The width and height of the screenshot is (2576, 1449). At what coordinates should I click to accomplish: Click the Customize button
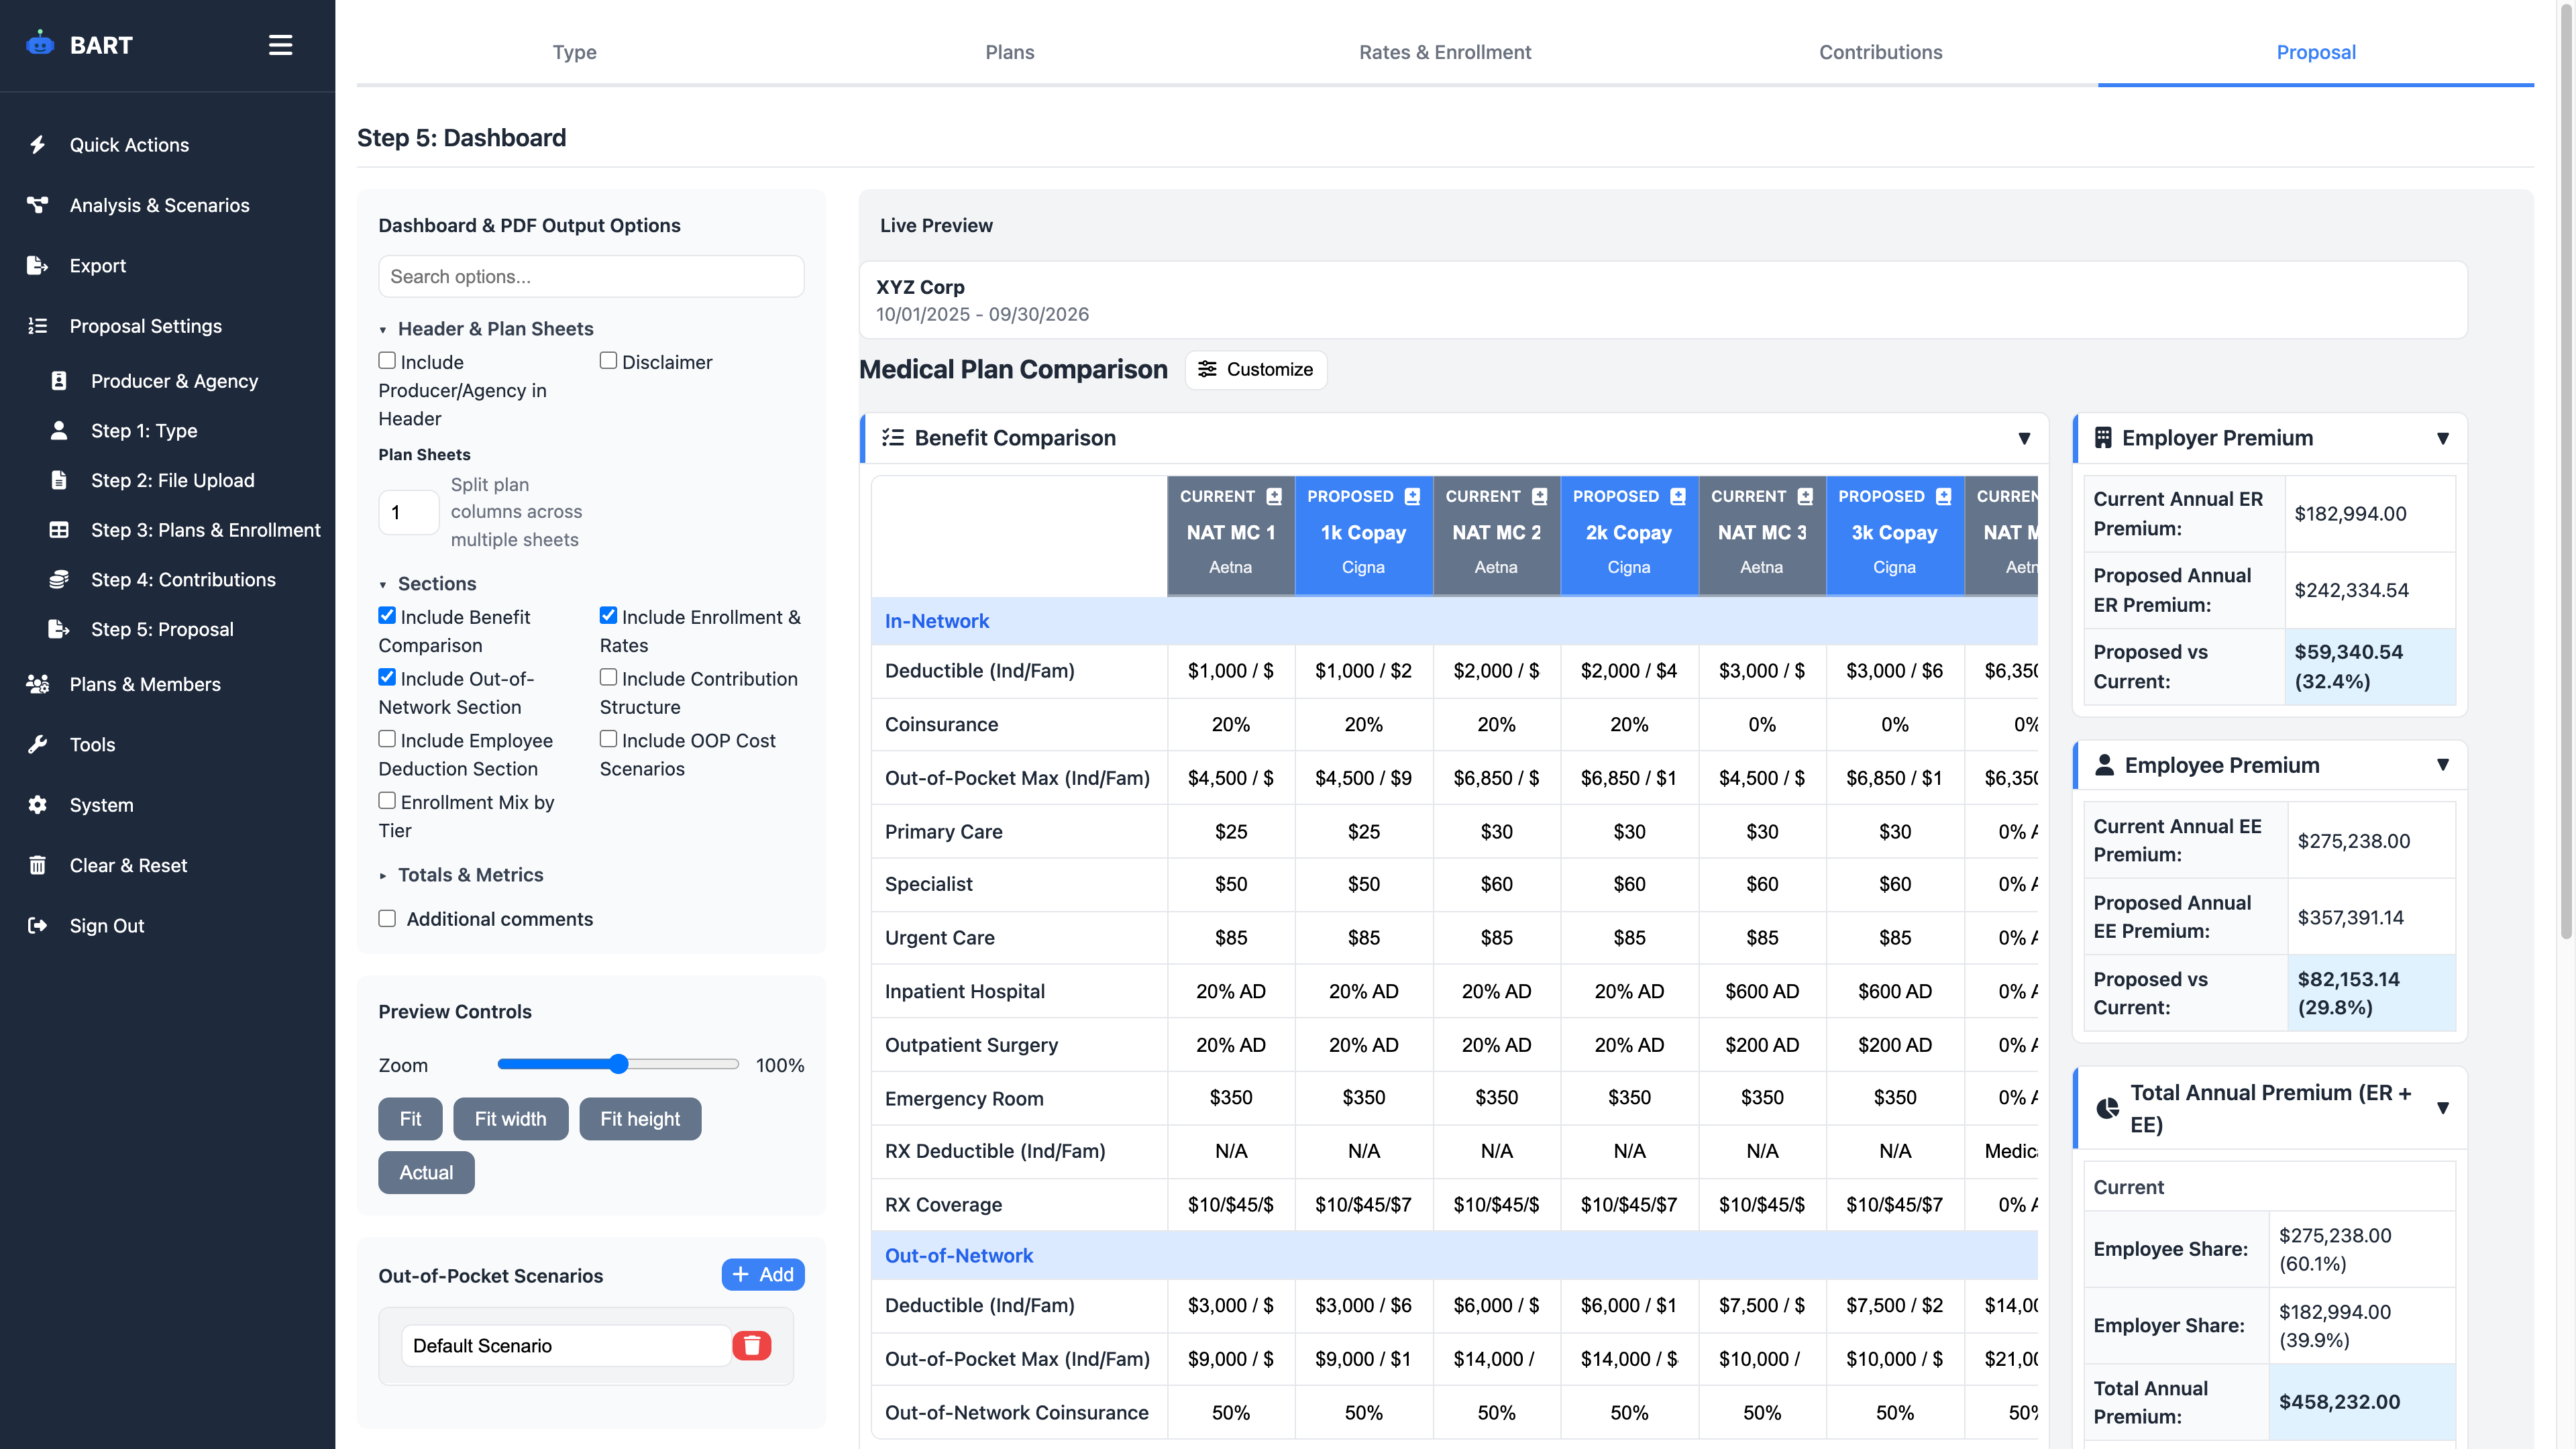[x=1256, y=369]
